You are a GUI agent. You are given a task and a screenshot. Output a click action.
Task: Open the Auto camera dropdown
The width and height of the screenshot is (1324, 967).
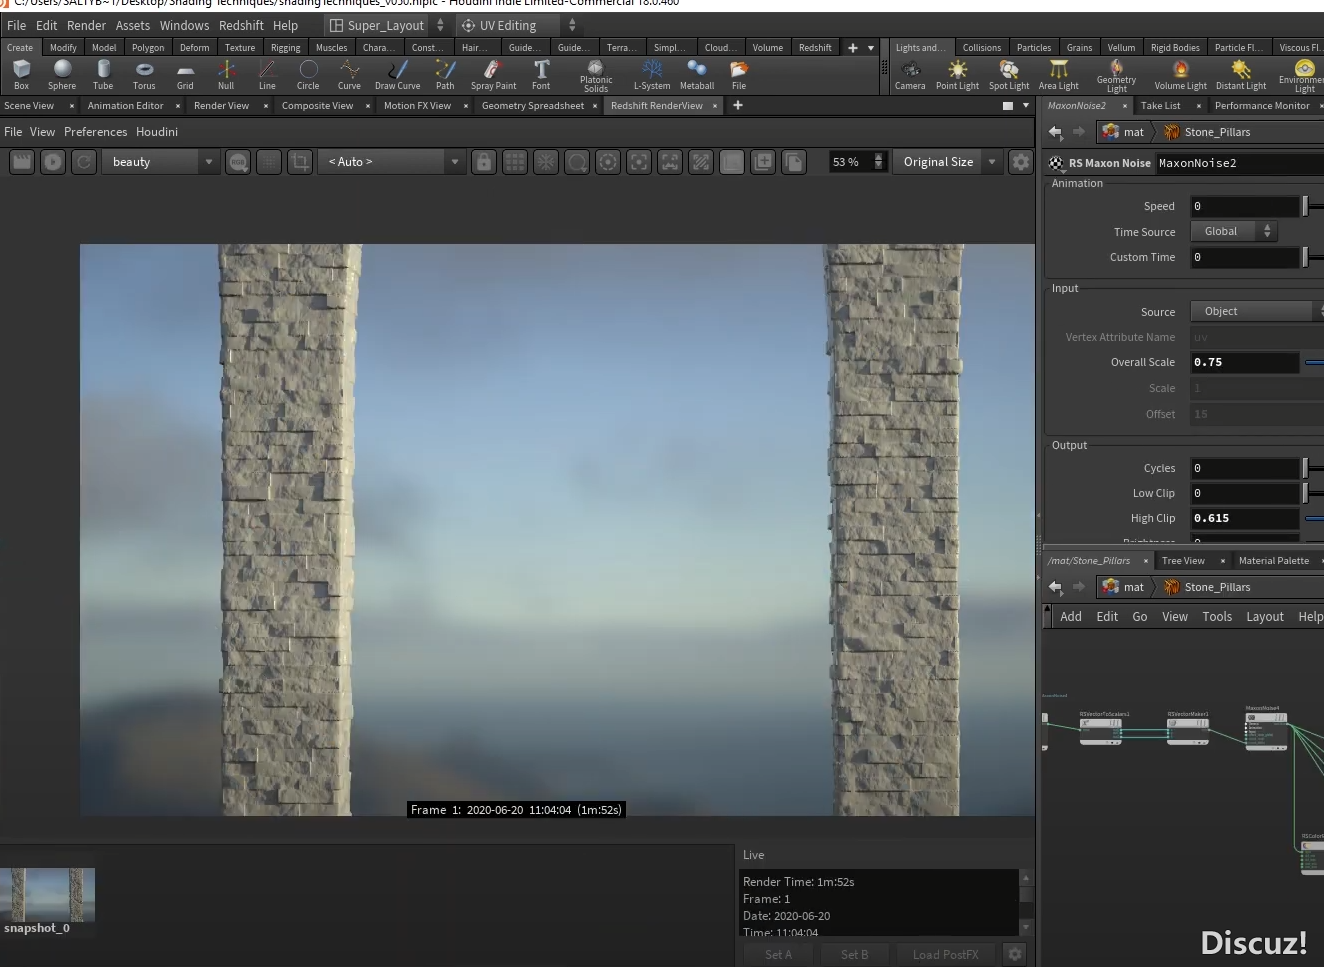click(393, 162)
